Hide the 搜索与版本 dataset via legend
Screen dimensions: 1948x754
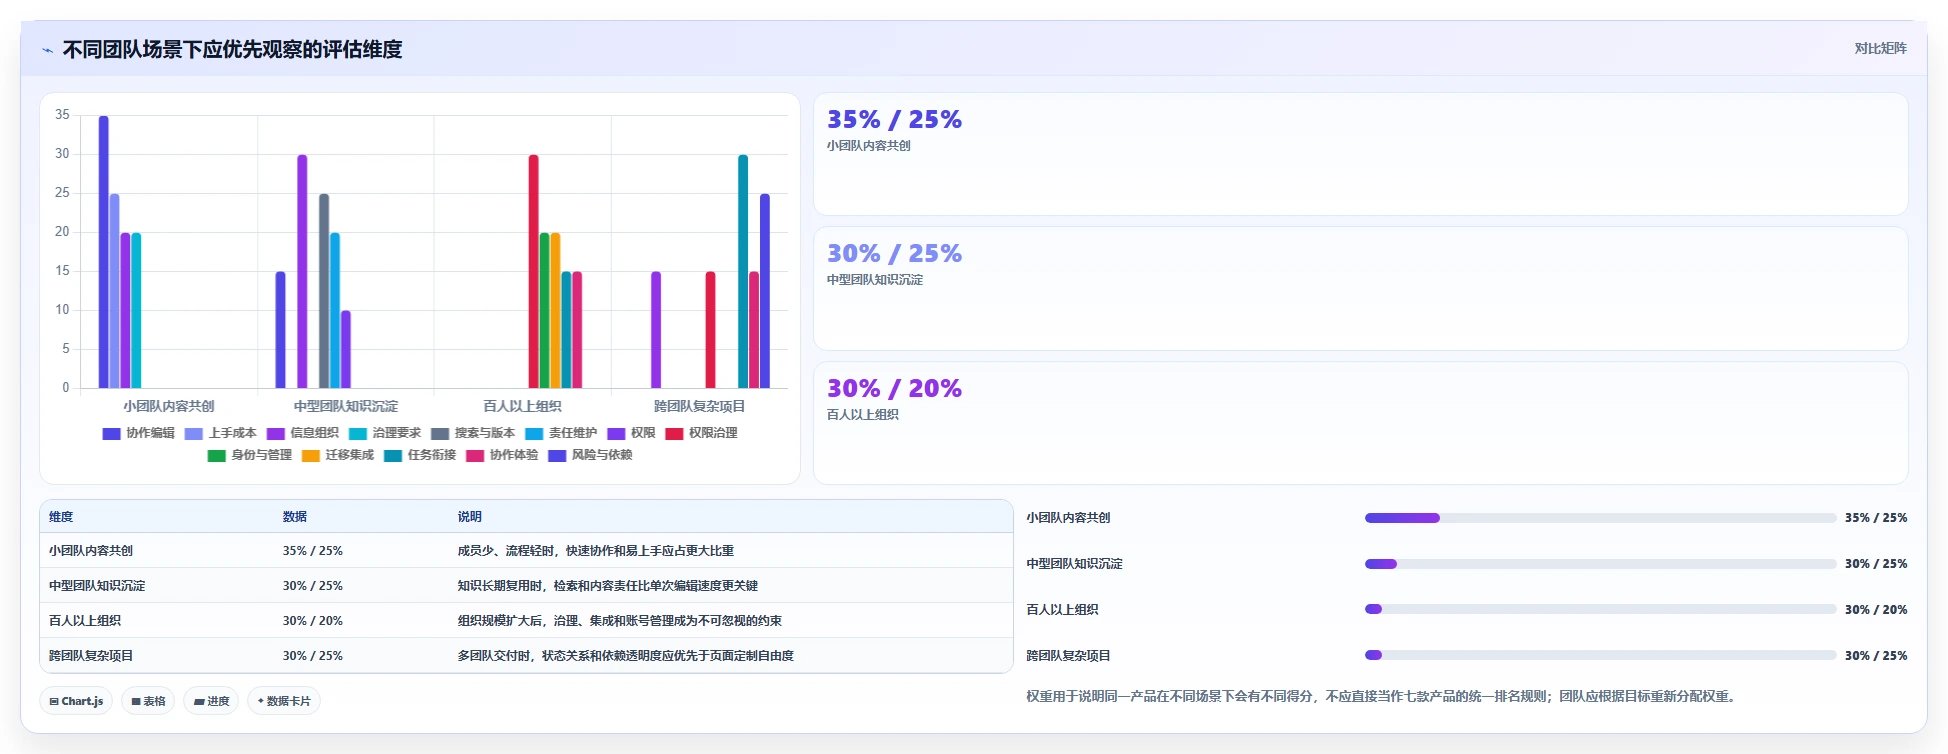[x=473, y=433]
